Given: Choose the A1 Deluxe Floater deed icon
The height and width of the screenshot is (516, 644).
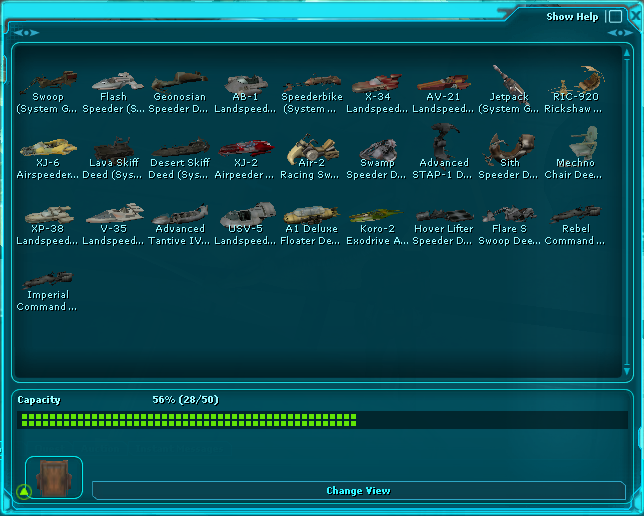Looking at the screenshot, I should [x=312, y=214].
